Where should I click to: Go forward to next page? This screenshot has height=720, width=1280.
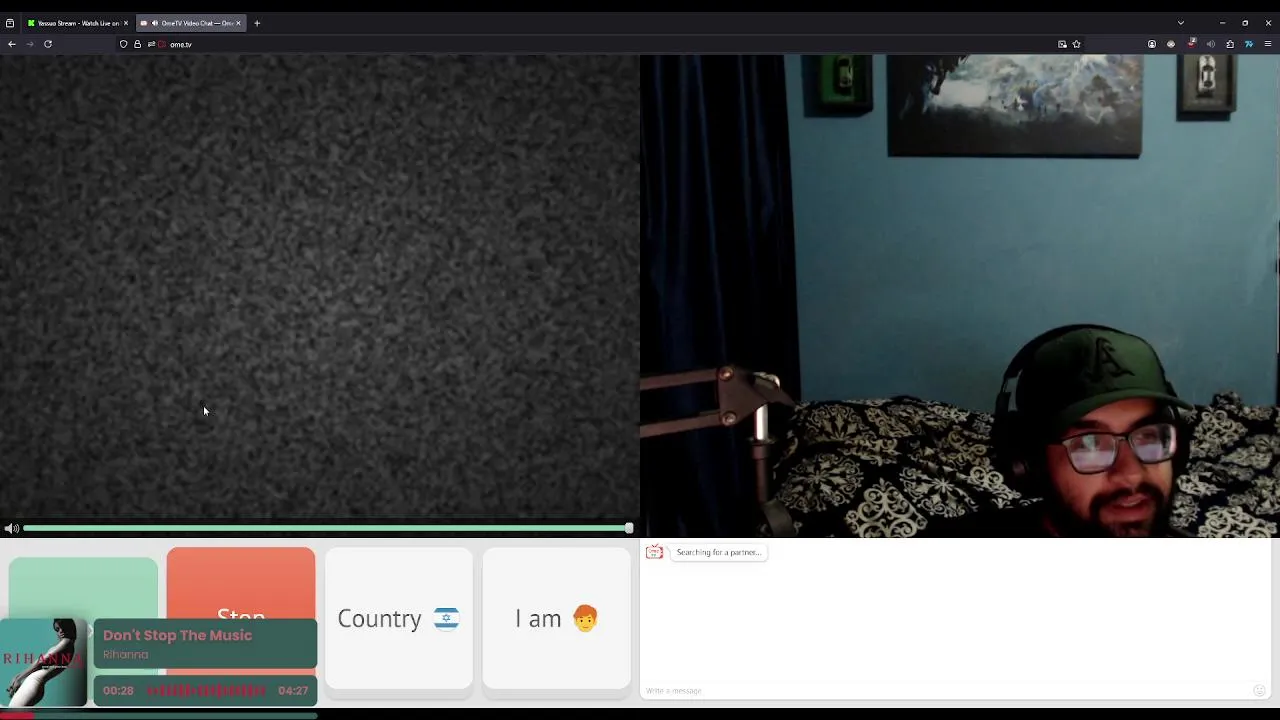(30, 44)
